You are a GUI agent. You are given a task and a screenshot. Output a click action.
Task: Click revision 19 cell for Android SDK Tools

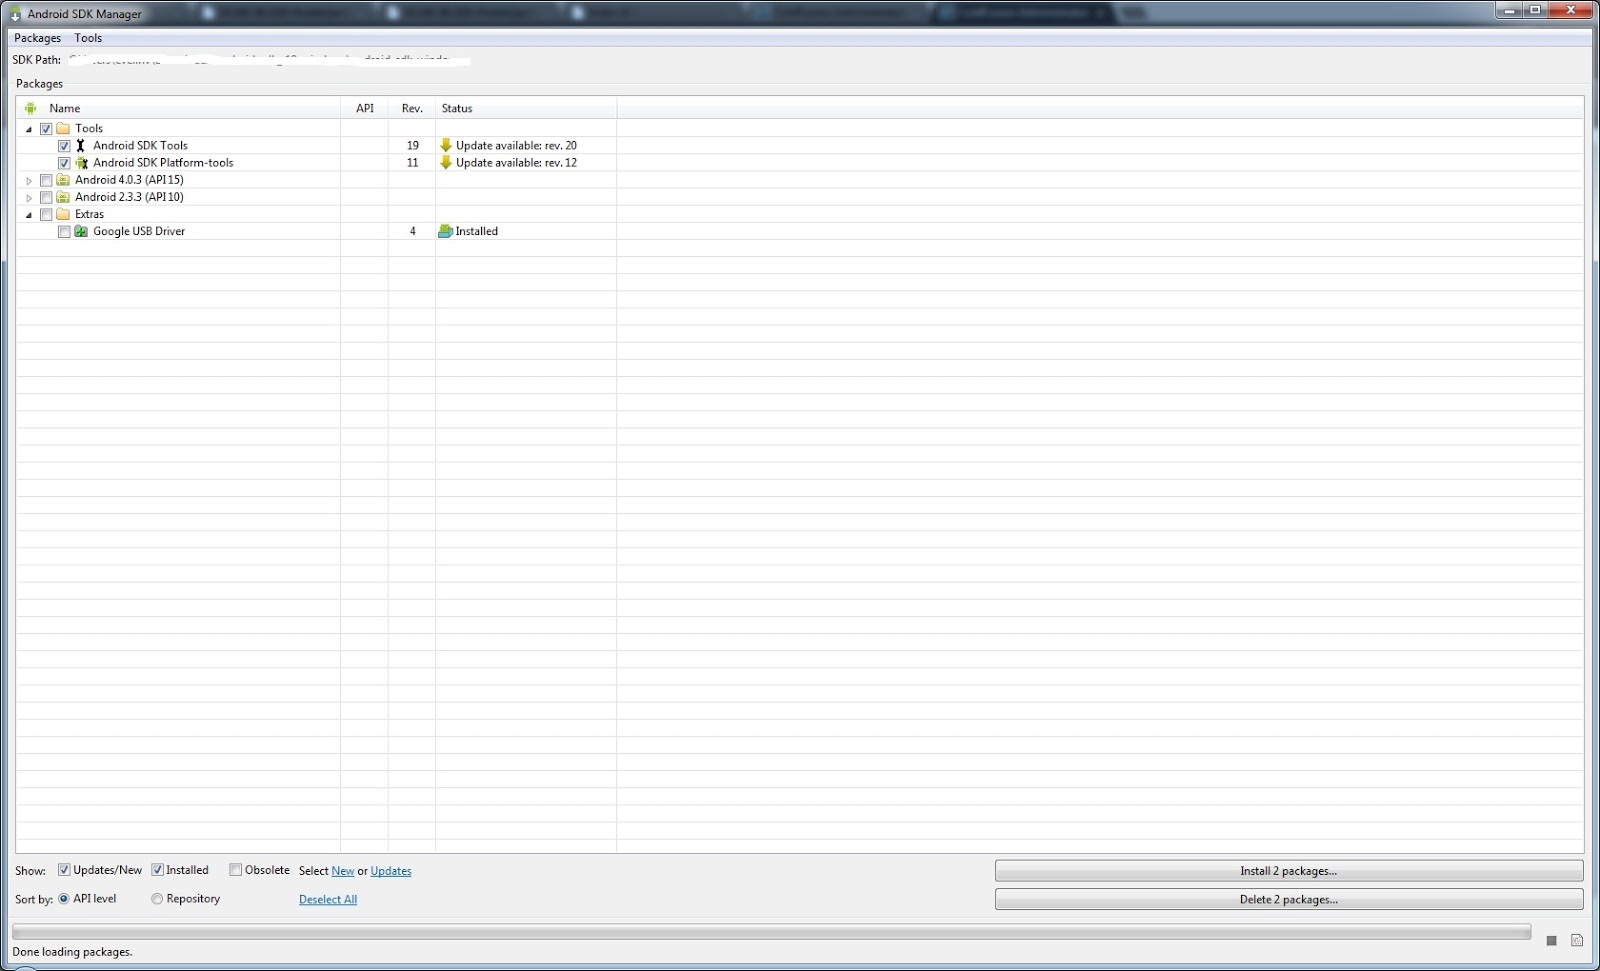pyautogui.click(x=412, y=145)
